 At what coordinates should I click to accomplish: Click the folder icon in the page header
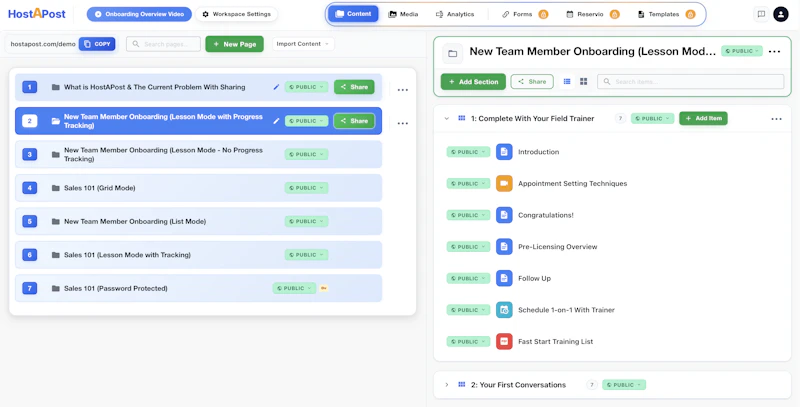click(x=453, y=53)
